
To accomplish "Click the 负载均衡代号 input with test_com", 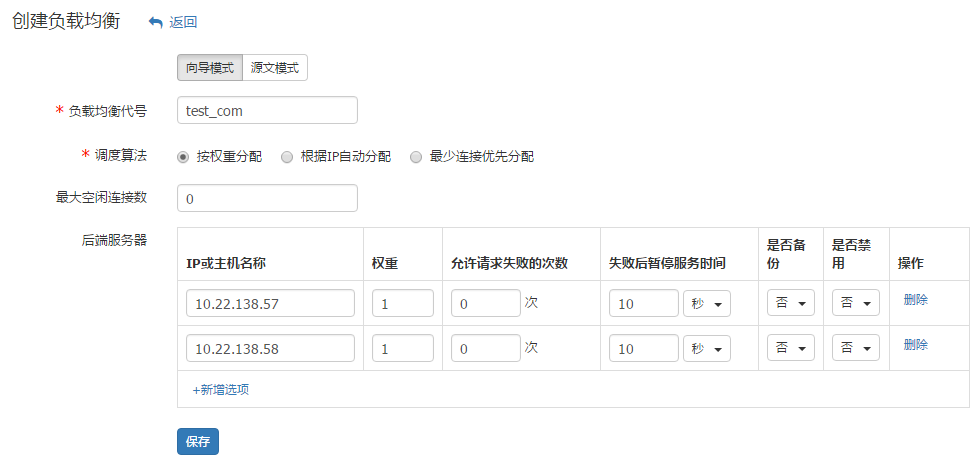I will (x=267, y=111).
